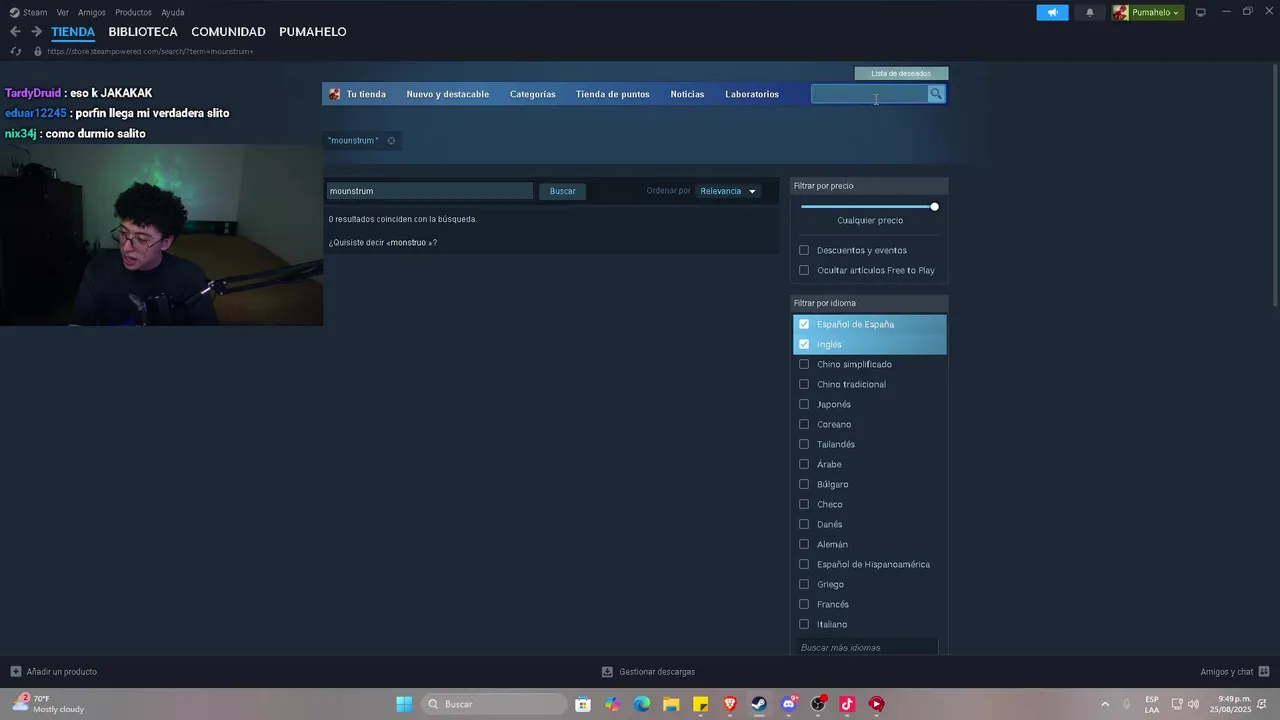Collapse the Filtrar por idioma section

point(868,303)
